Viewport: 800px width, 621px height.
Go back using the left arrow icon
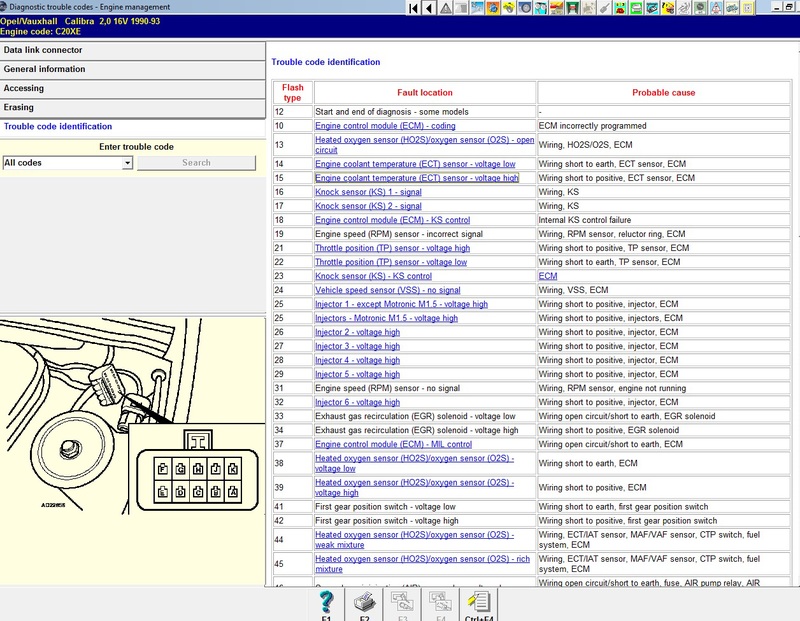tap(429, 8)
